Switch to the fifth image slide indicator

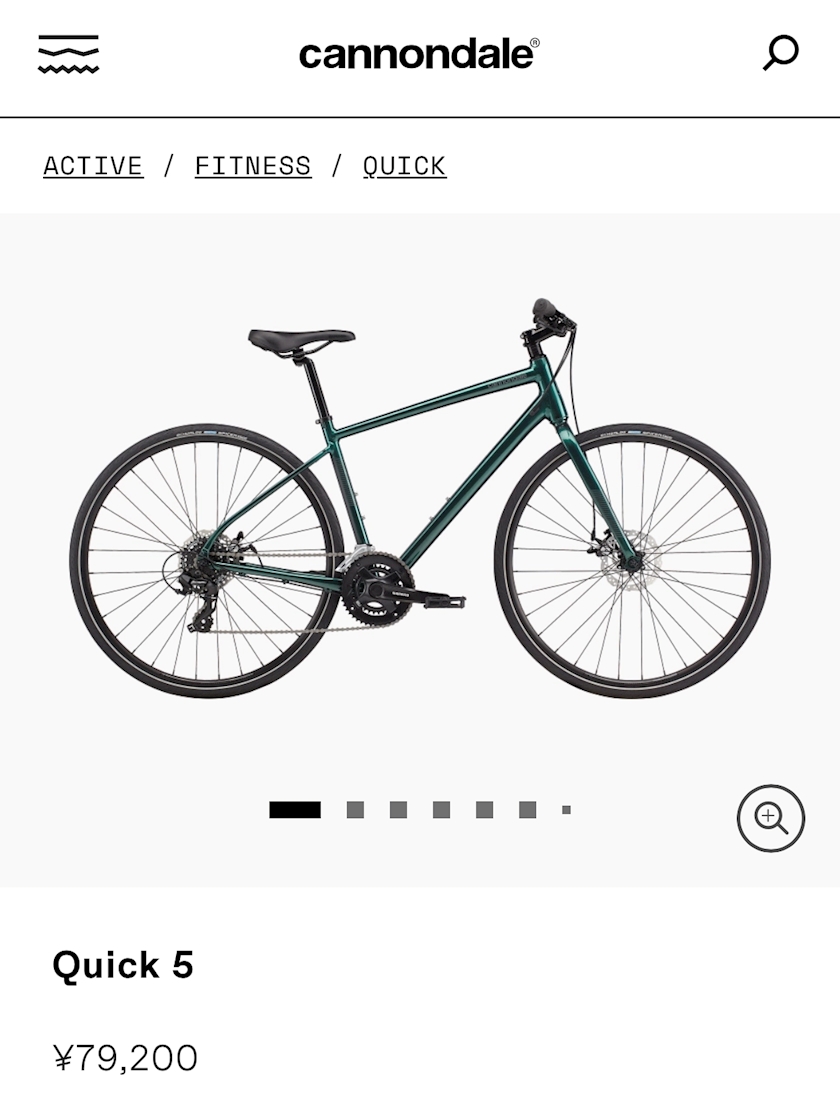coord(484,810)
